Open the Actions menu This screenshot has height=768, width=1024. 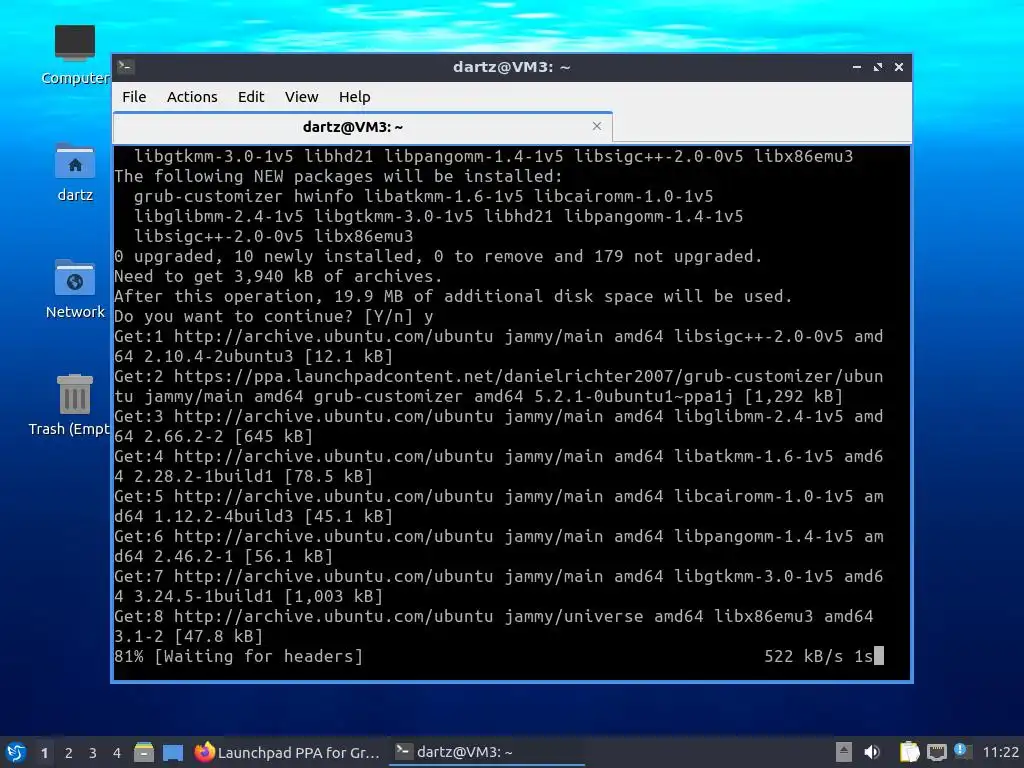192,97
